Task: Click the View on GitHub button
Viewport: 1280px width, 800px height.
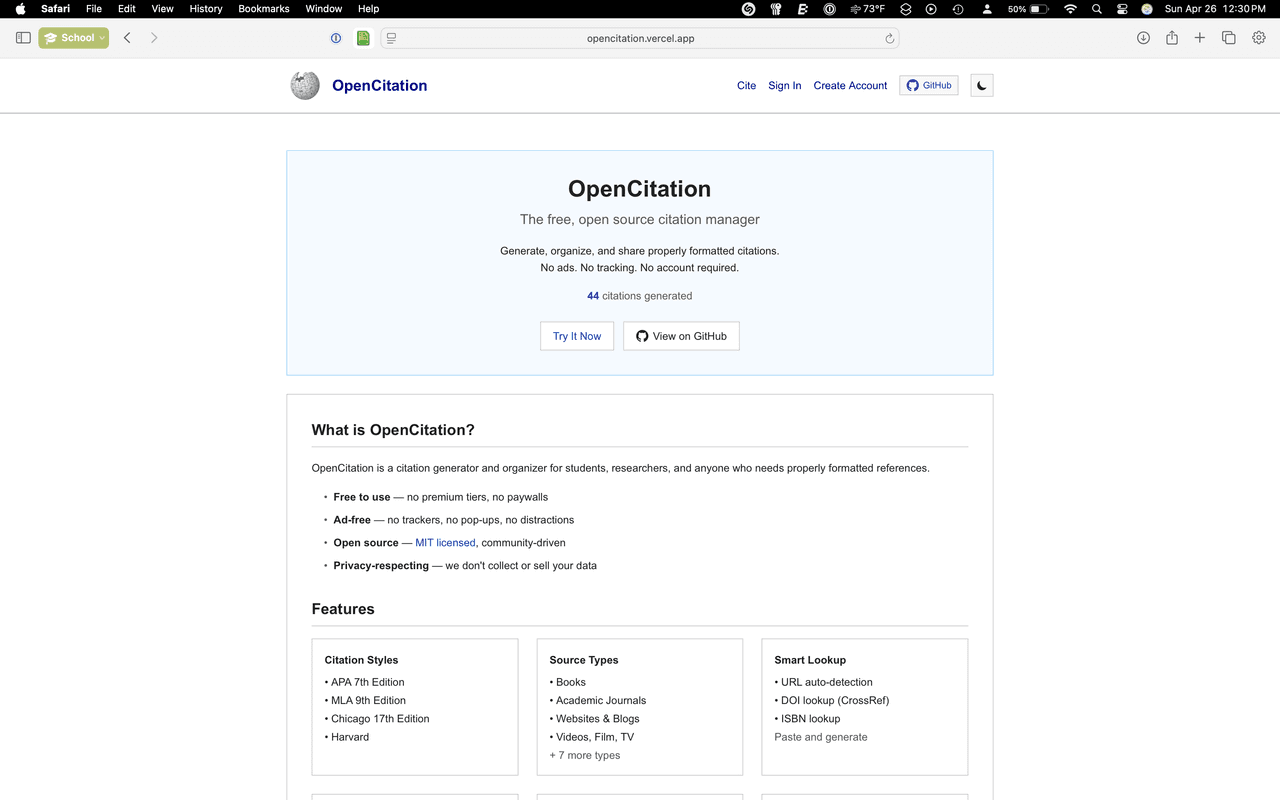Action: click(681, 336)
